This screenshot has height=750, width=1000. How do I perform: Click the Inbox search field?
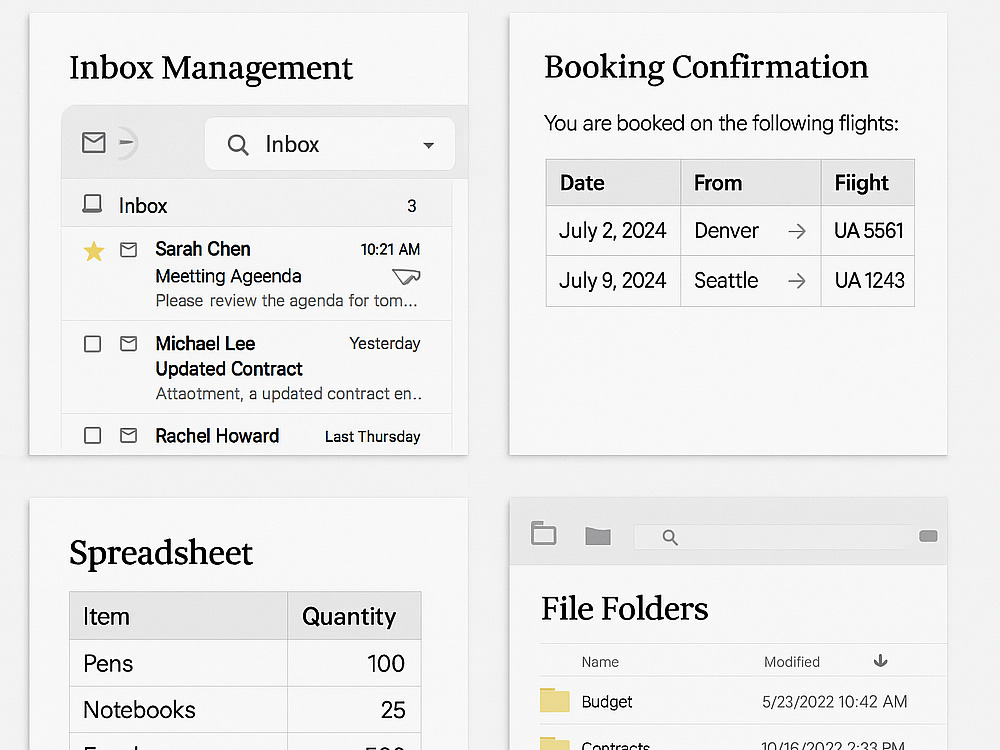pyautogui.click(x=330, y=144)
